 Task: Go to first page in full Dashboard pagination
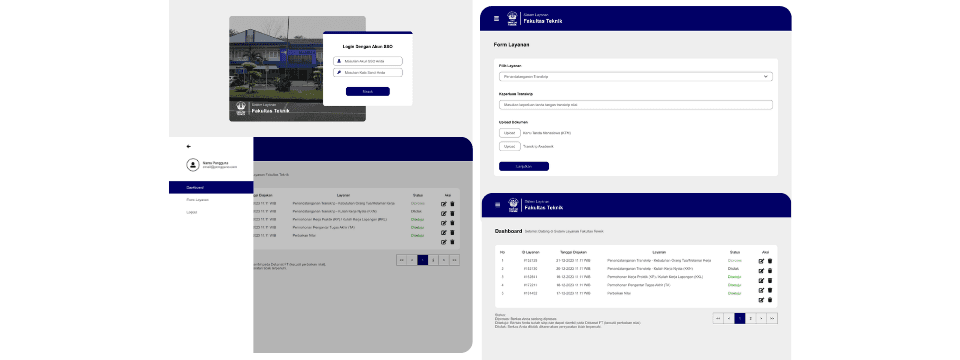pos(718,318)
